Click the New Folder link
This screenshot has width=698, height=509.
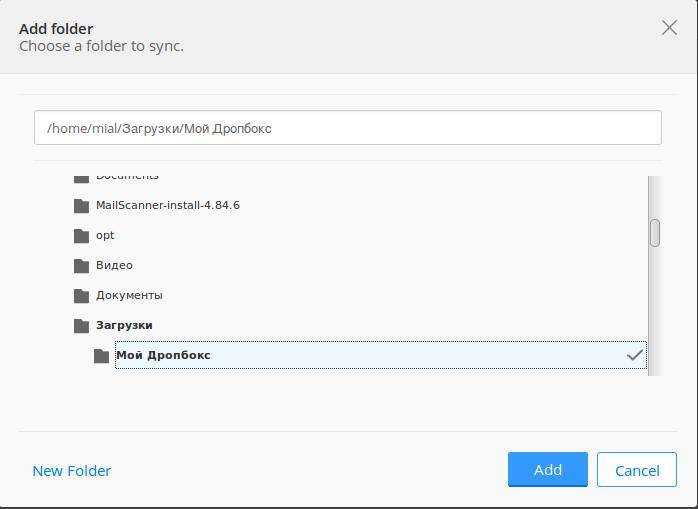[72, 470]
